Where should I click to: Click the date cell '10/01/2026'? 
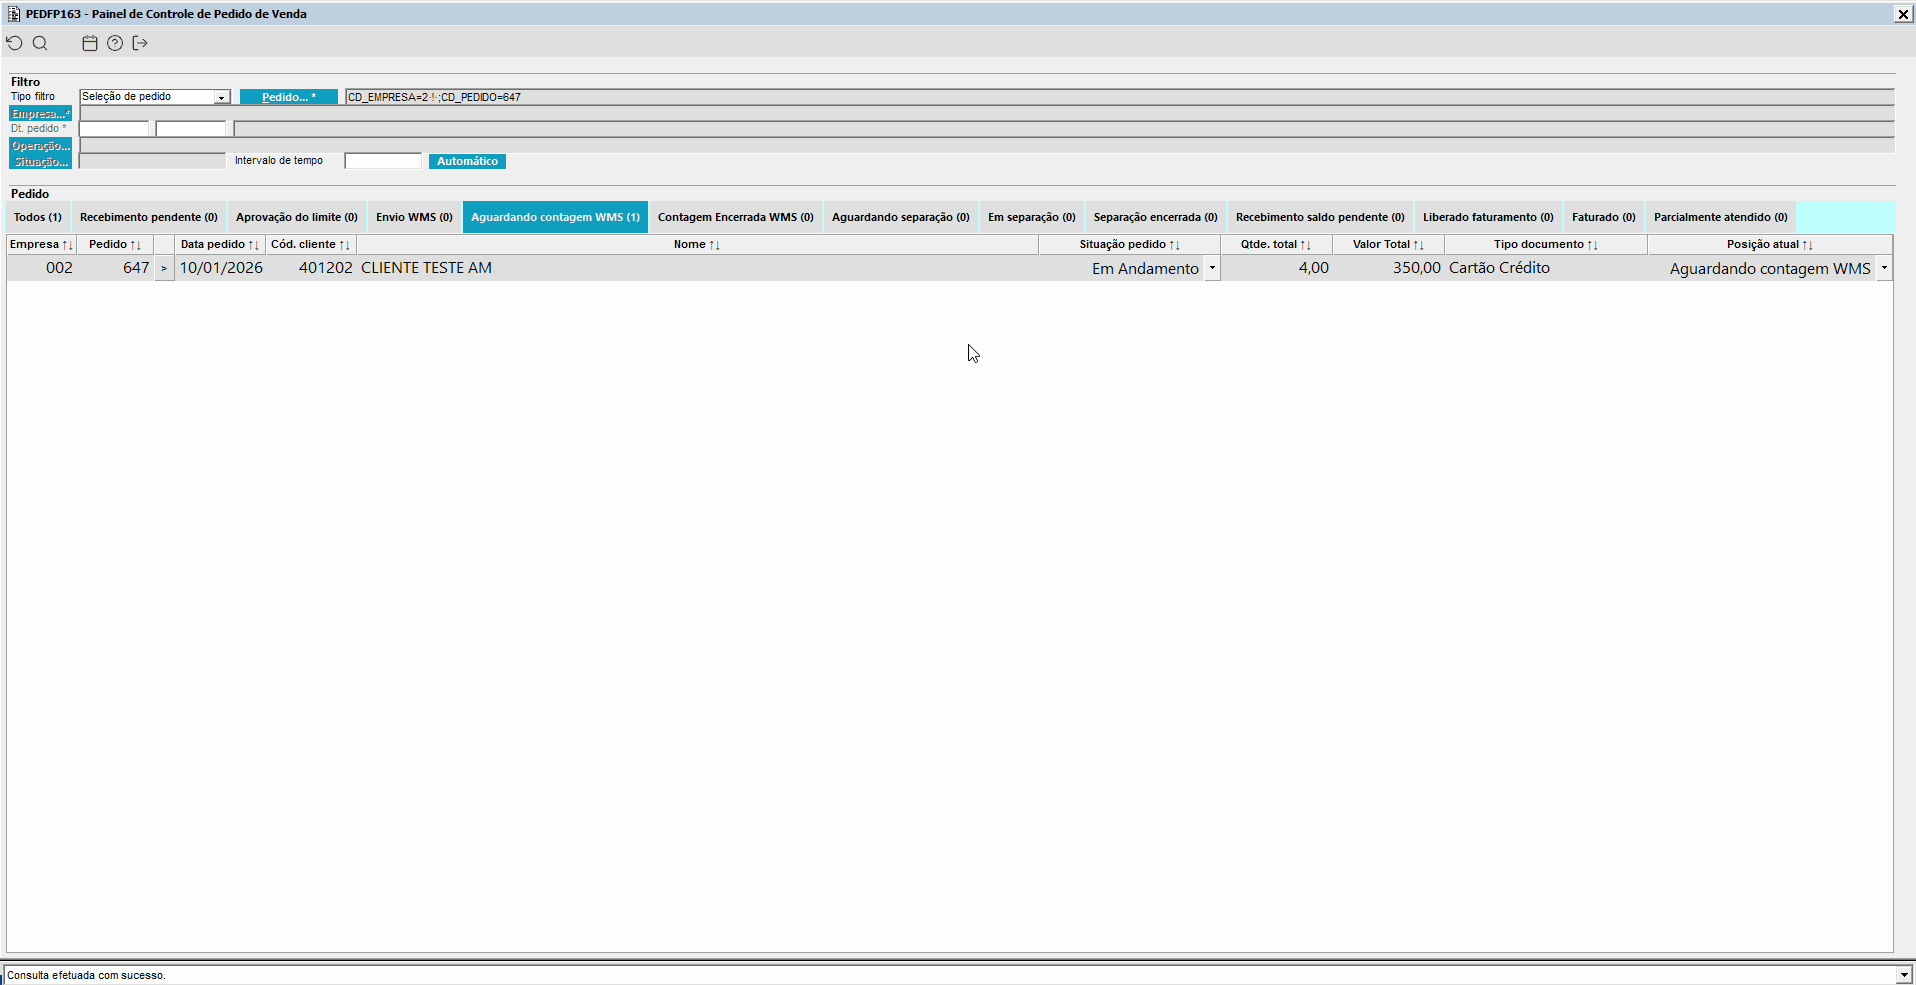221,268
